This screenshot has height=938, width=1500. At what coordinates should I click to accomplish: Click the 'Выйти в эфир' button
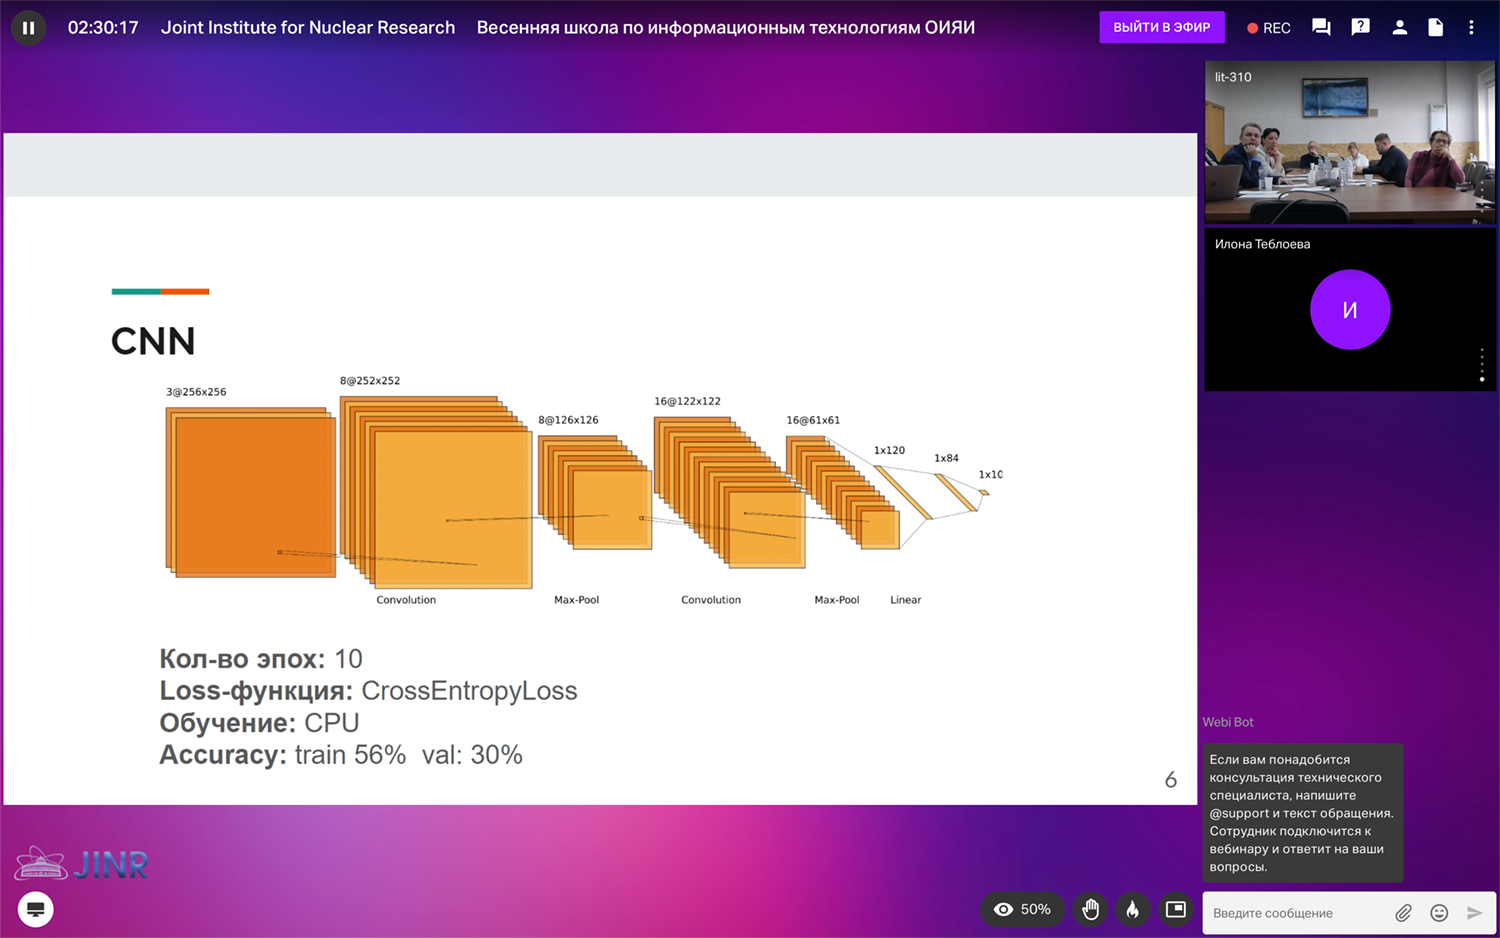[x=1161, y=27]
